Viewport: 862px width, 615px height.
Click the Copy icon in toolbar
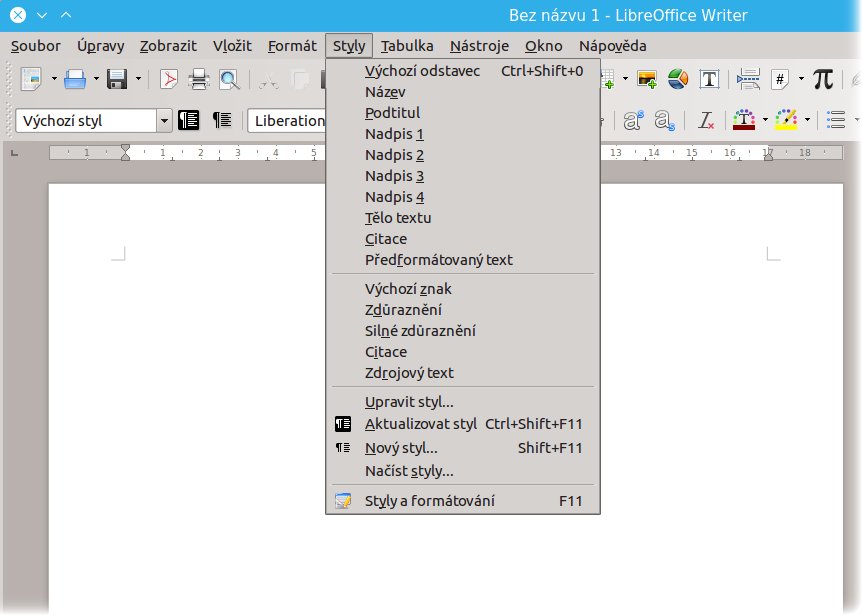point(300,80)
